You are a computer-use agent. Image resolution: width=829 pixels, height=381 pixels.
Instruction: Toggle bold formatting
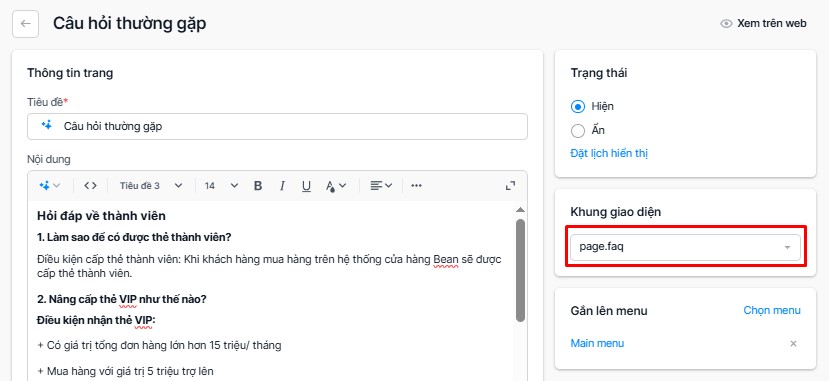click(x=258, y=185)
